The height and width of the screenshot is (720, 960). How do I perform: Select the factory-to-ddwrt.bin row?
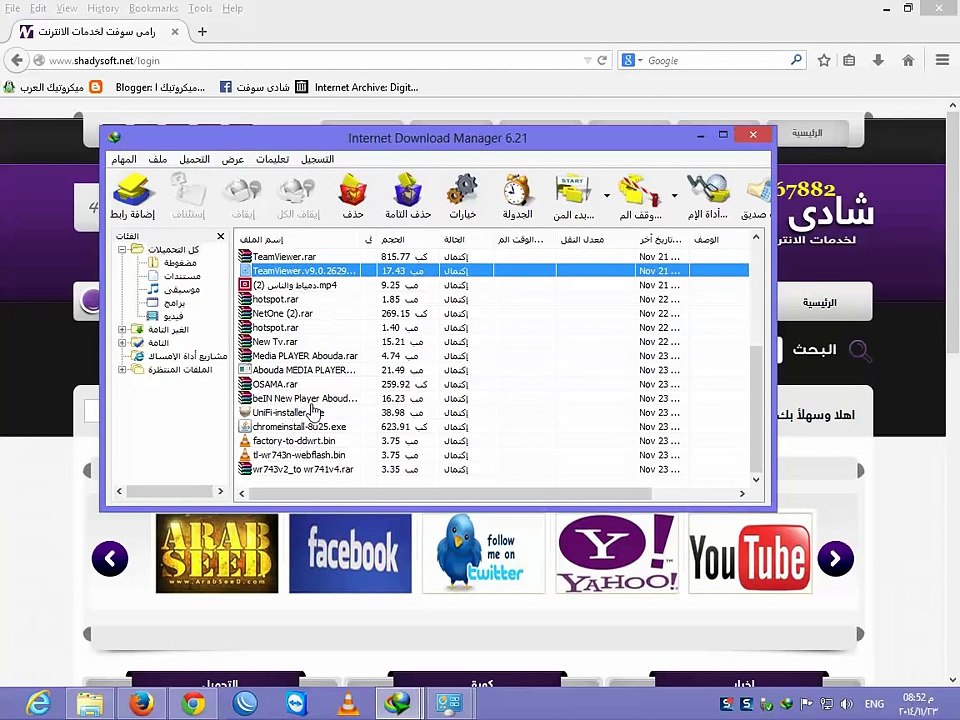pos(493,441)
